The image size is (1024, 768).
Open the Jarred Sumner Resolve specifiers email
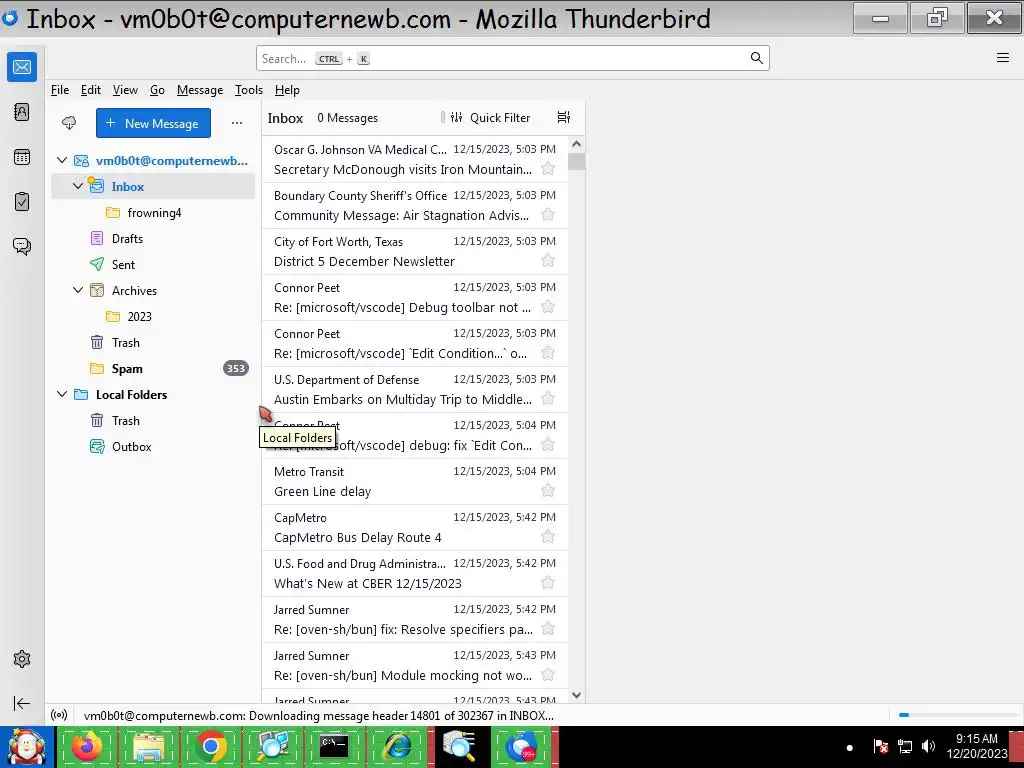(x=415, y=619)
